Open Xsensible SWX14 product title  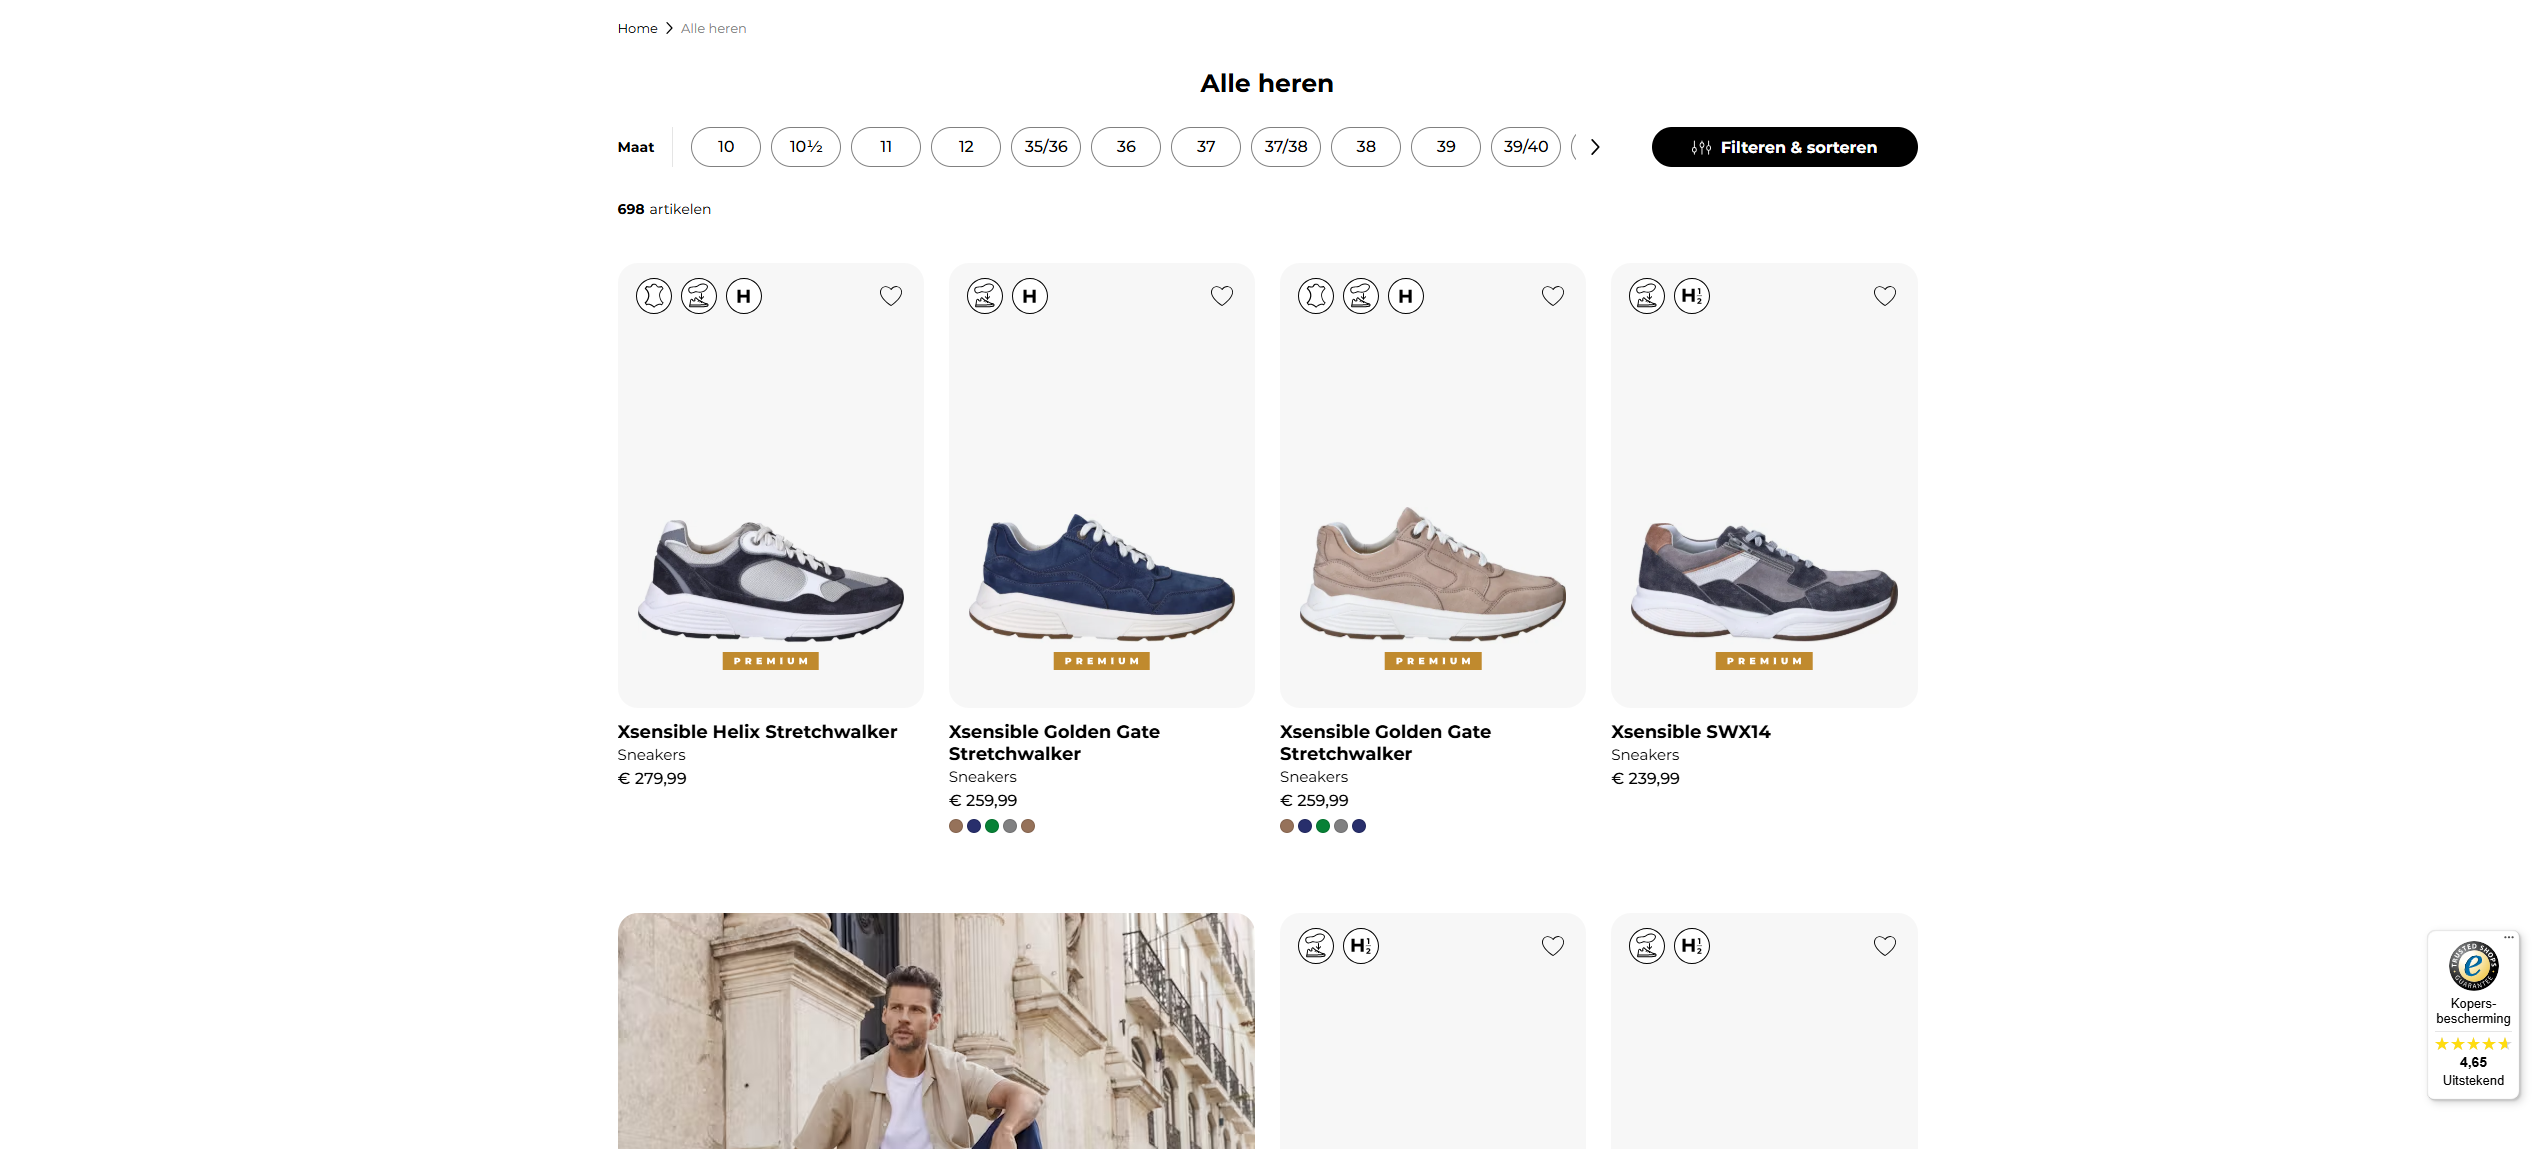(x=1690, y=732)
